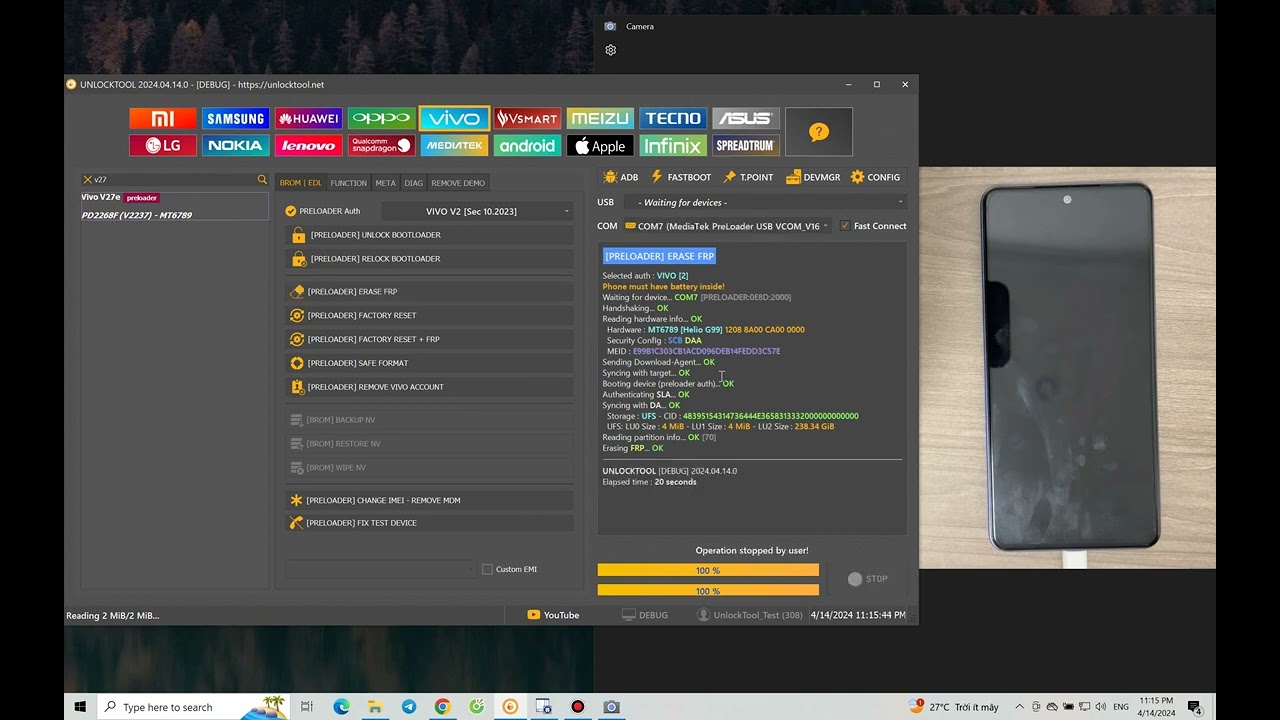
Task: Click PRELOADER RELOCK BOOTLOADER button
Action: (430, 259)
